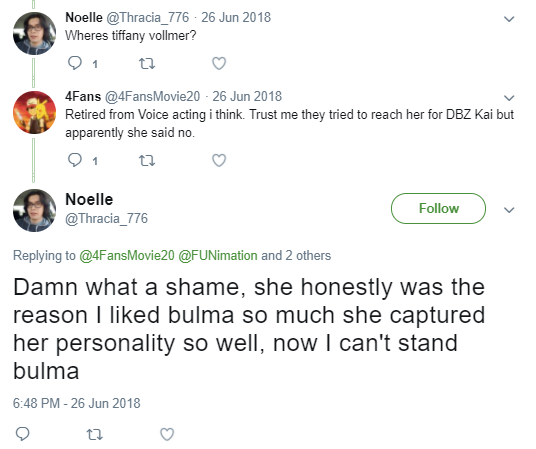Follow Noelle with the Follow button

coord(438,209)
